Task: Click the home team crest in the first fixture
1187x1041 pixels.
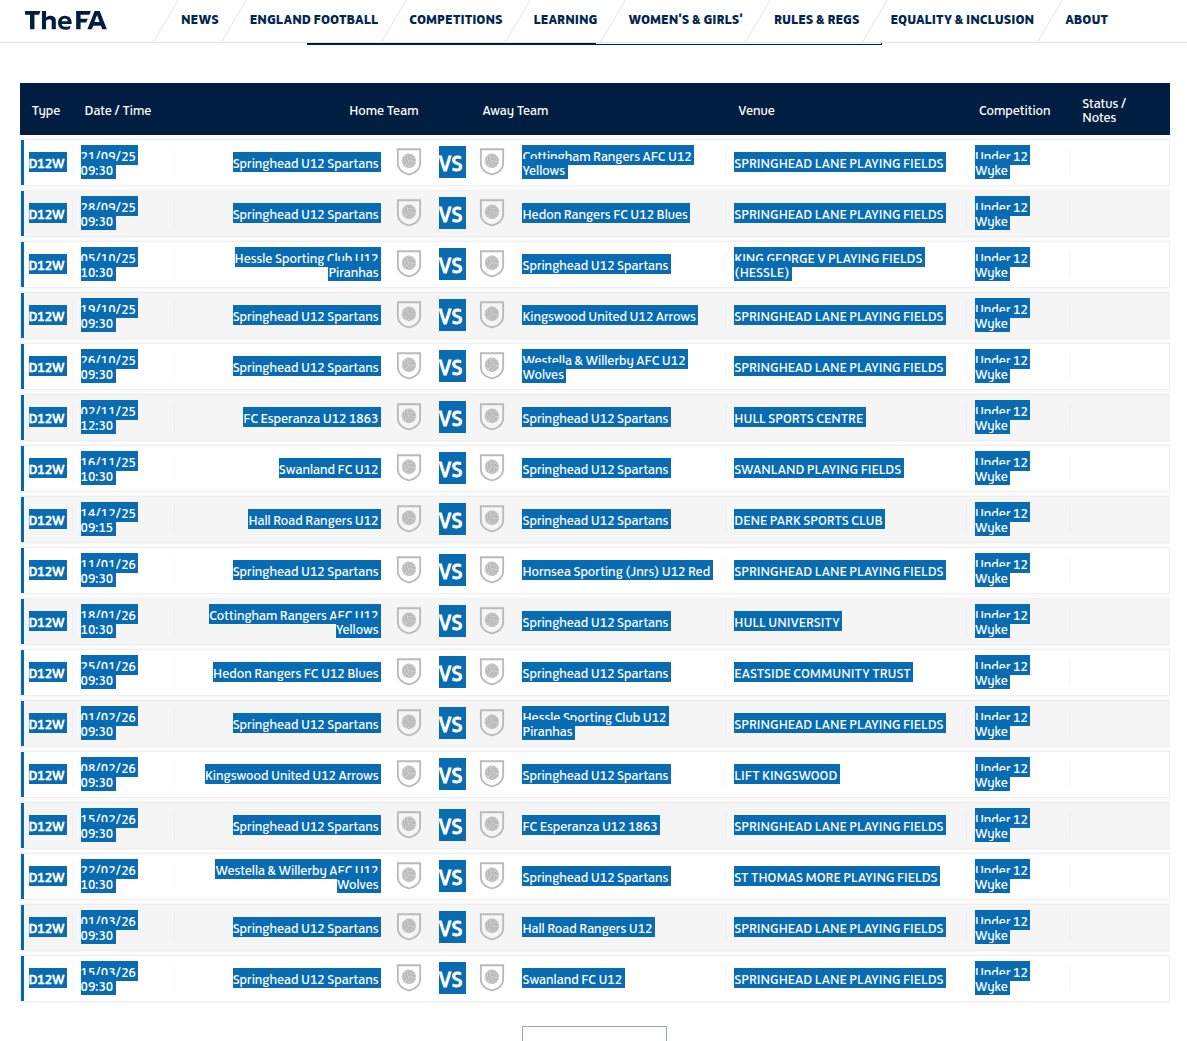Action: [408, 161]
